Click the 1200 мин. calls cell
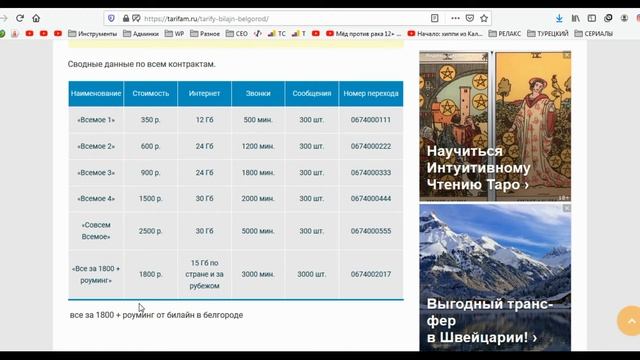640x360 pixels. 258,146
